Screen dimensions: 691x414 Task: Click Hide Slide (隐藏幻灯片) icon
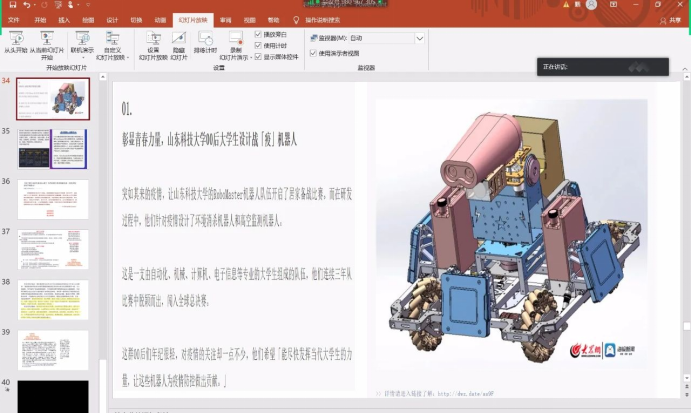pos(179,39)
